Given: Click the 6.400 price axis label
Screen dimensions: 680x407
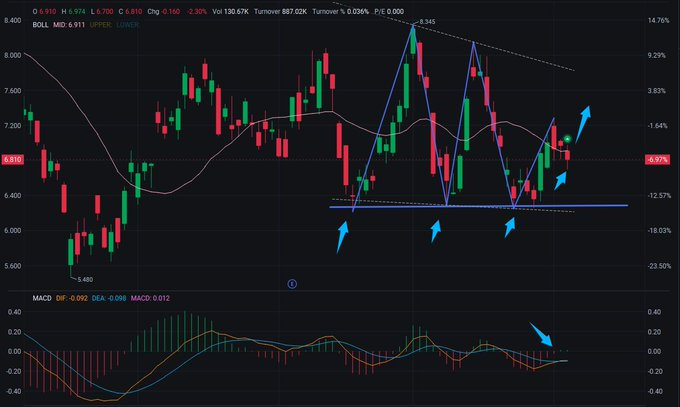Looking at the screenshot, I should [x=12, y=195].
